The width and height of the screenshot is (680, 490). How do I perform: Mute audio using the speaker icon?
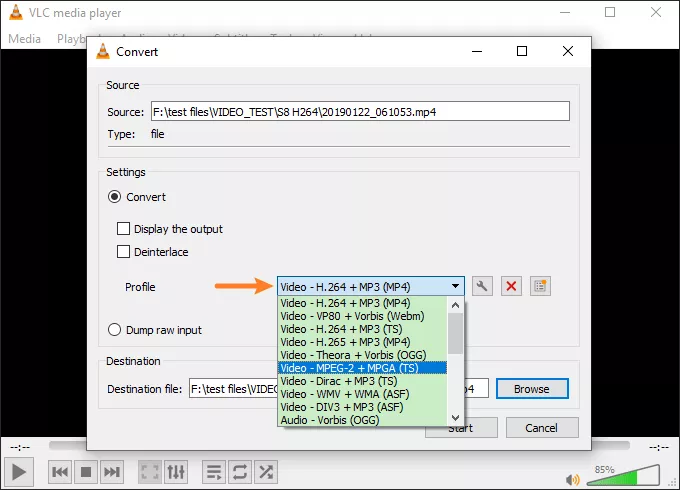[572, 479]
